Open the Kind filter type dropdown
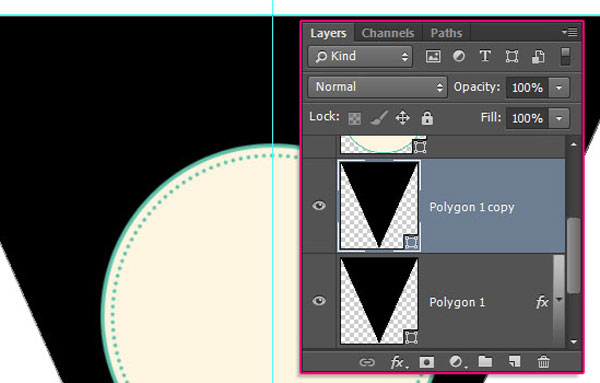The height and width of the screenshot is (383, 600). 360,57
